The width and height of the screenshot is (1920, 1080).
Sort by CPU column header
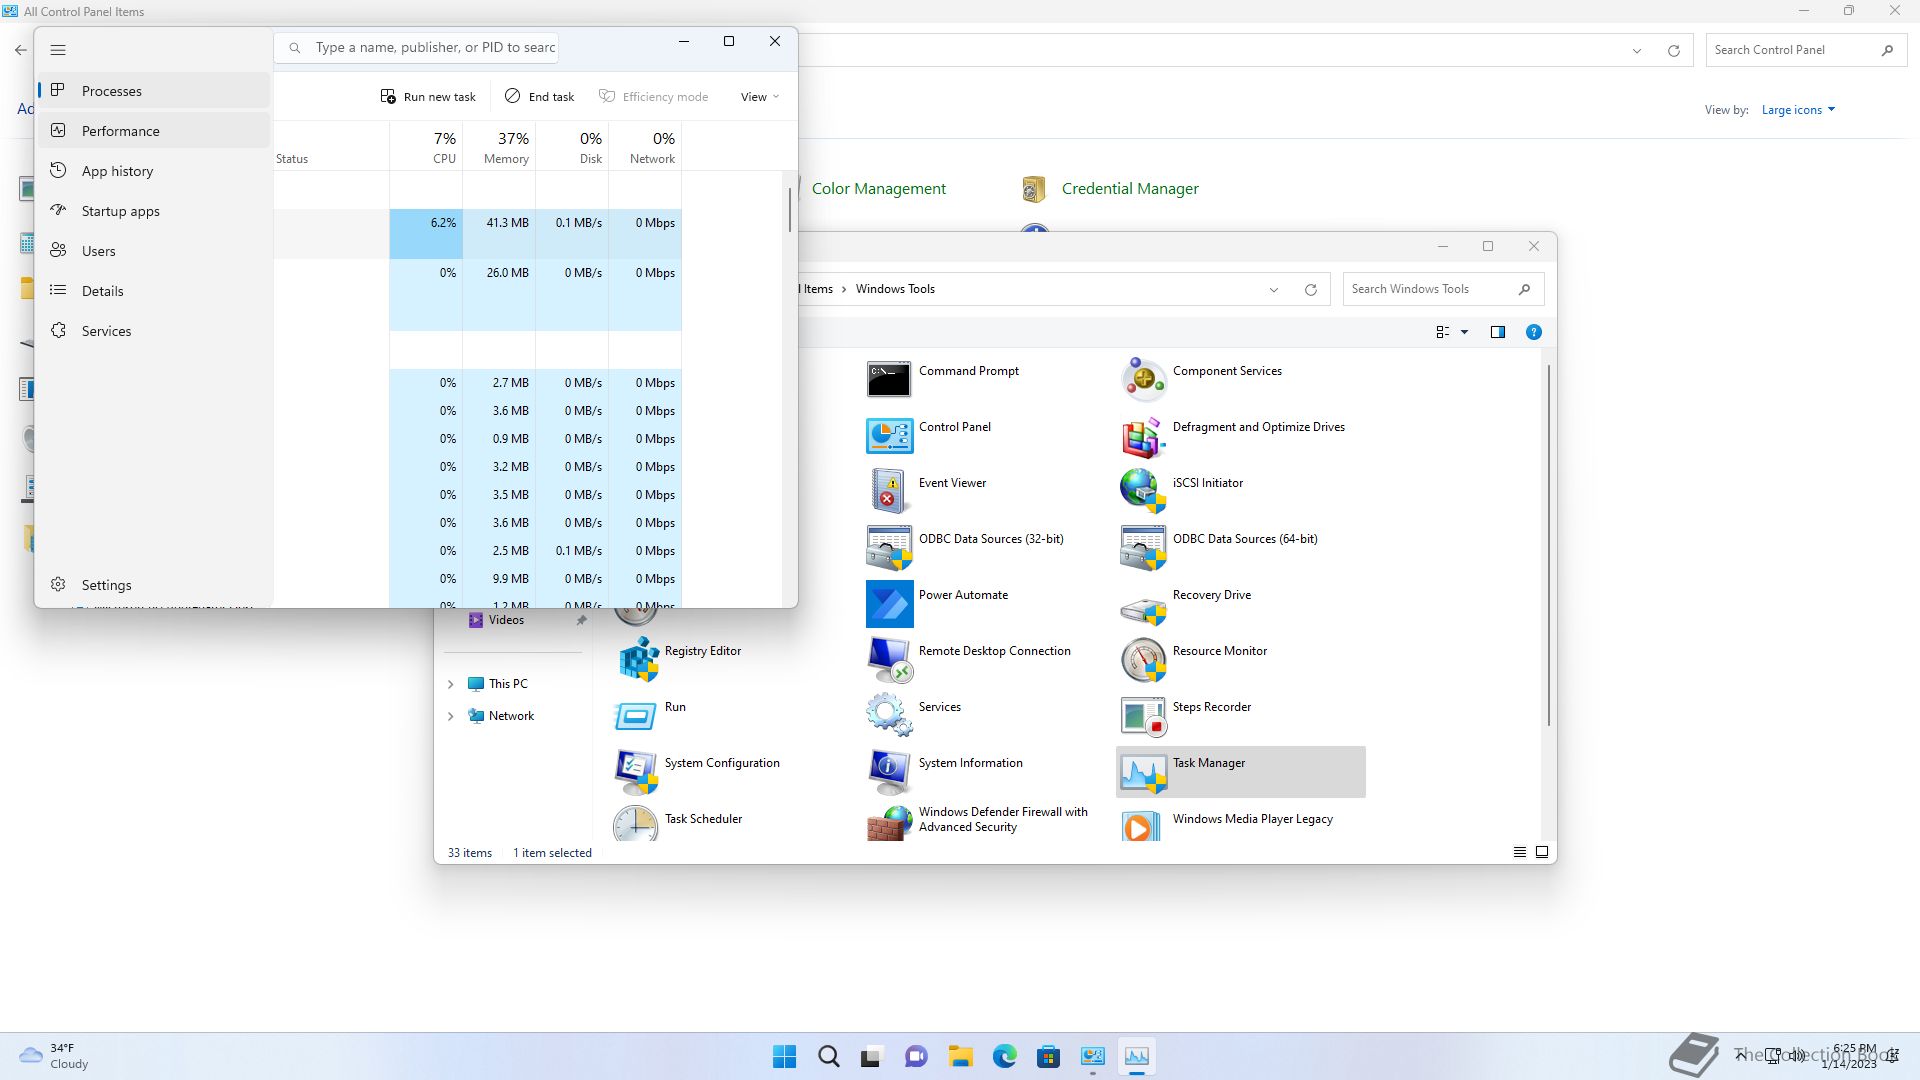[x=426, y=147]
